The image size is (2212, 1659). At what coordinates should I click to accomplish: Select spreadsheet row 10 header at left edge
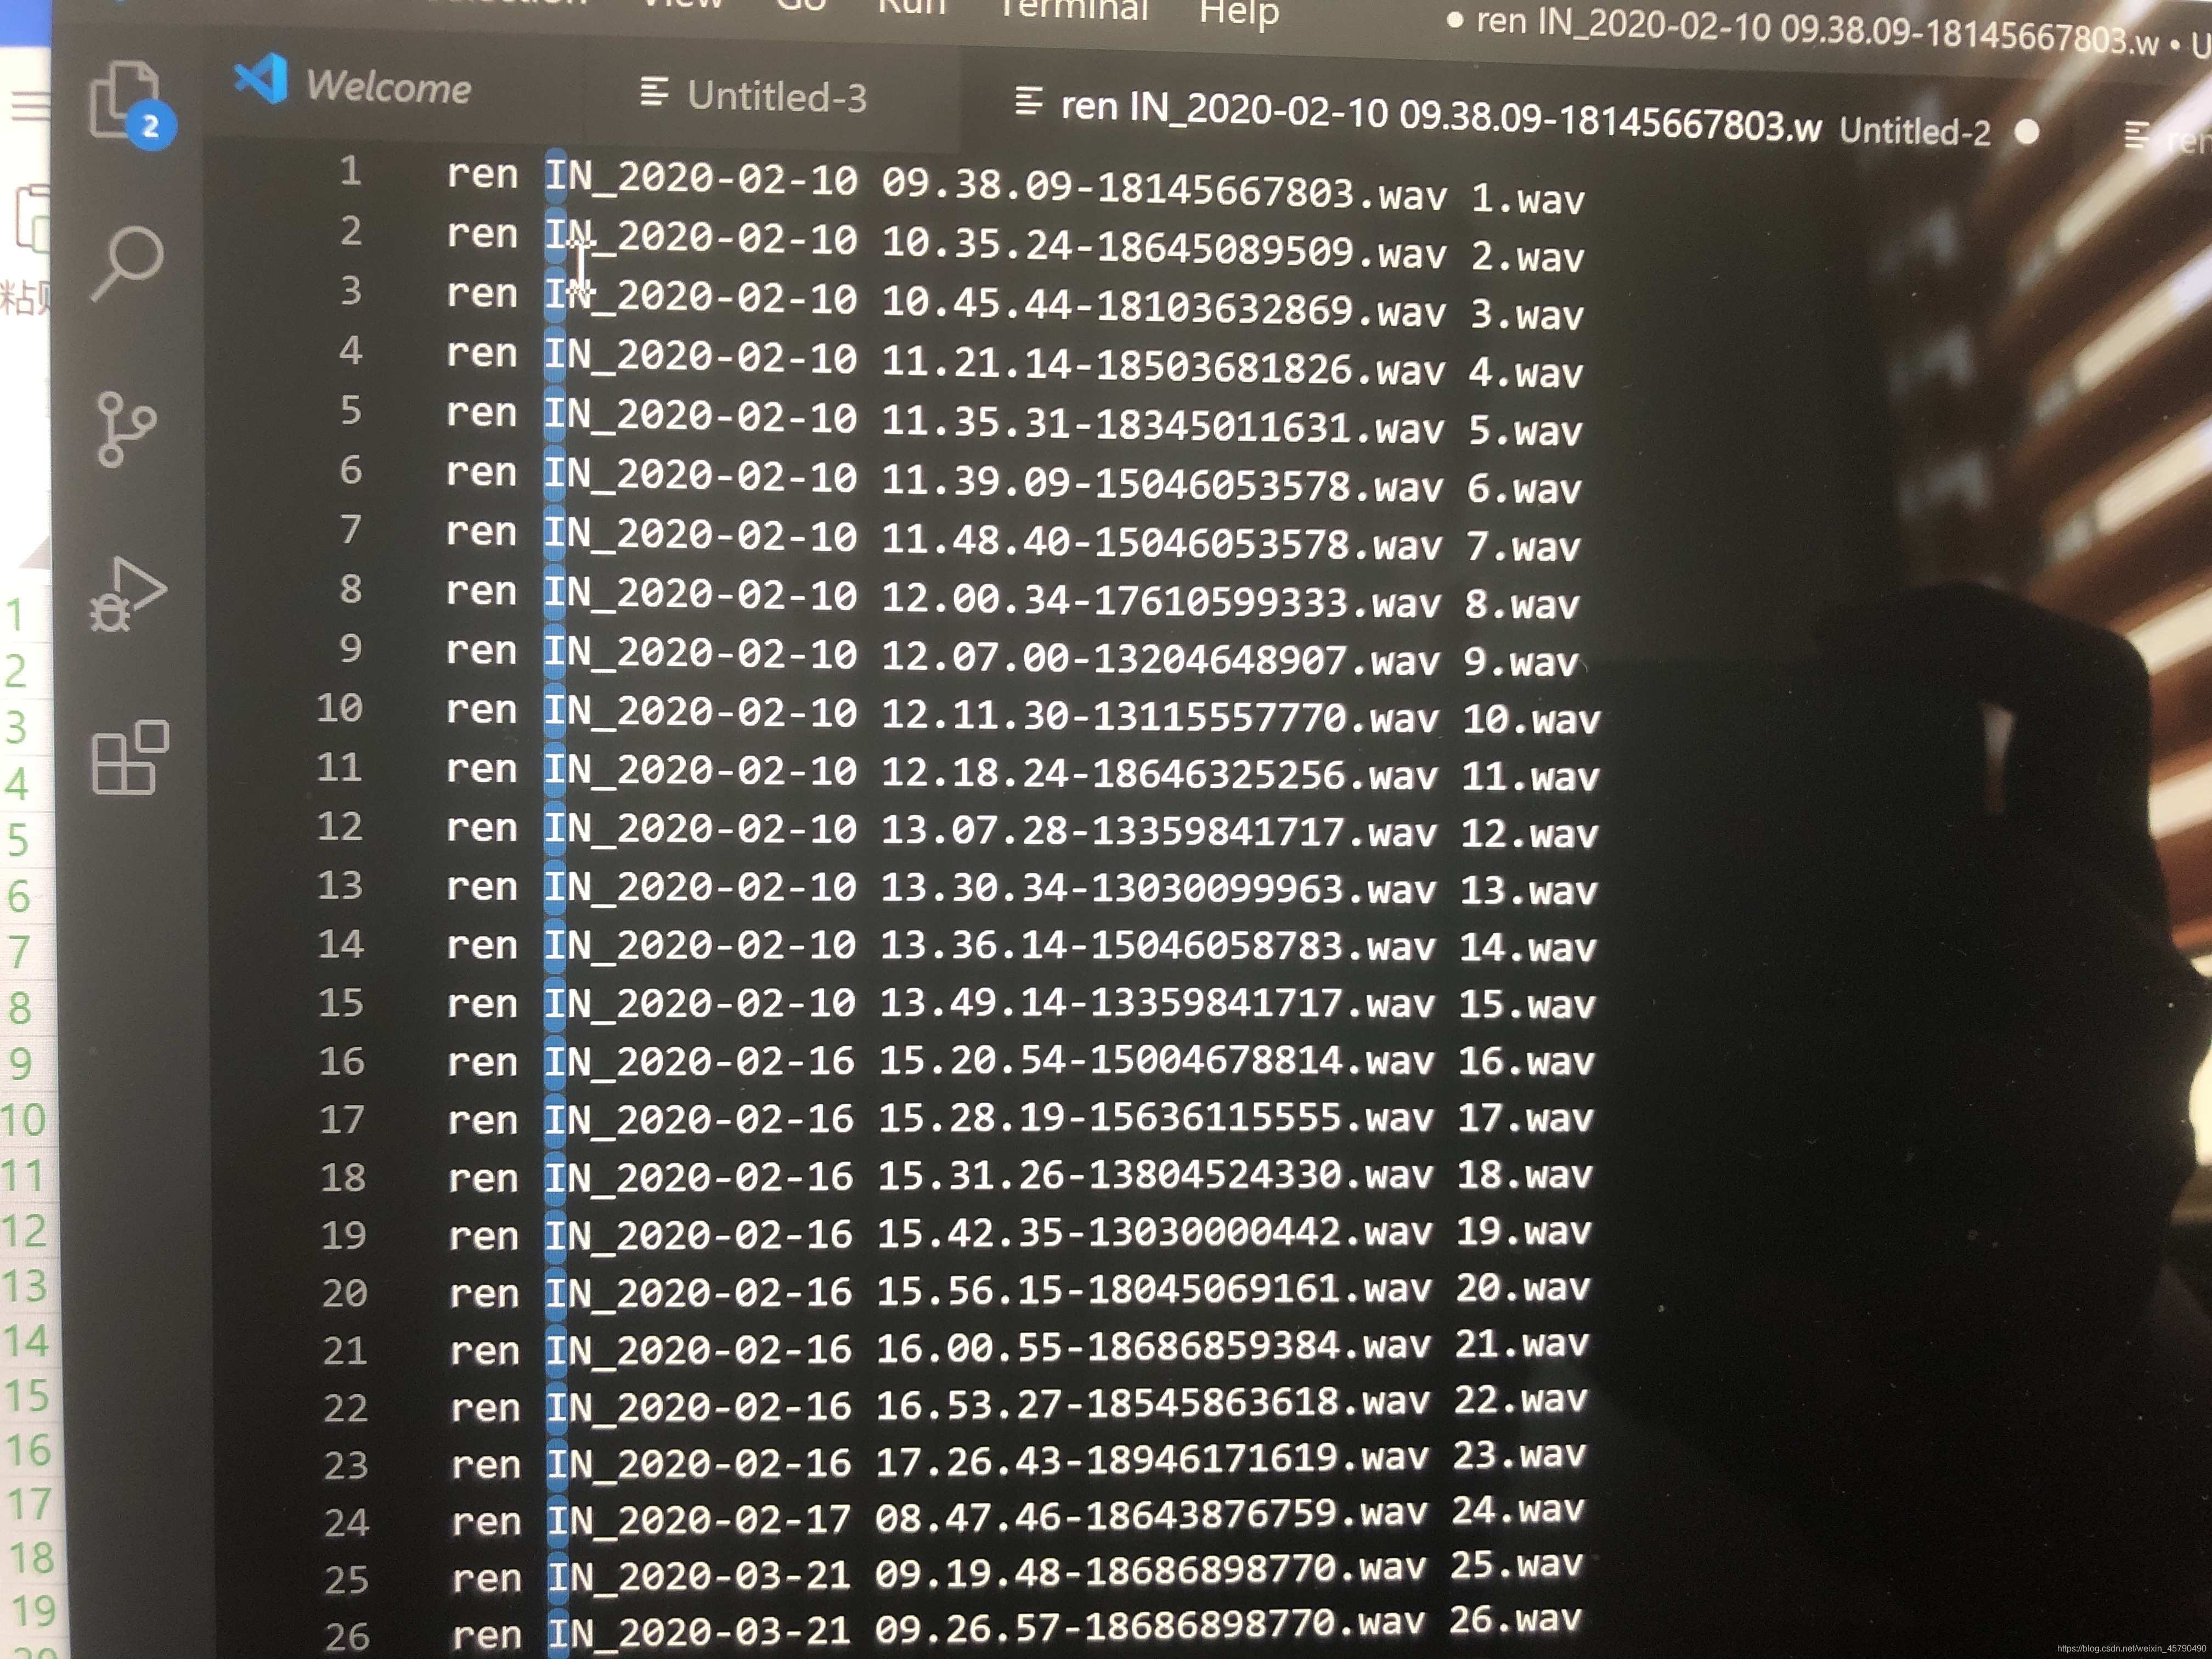24,1119
